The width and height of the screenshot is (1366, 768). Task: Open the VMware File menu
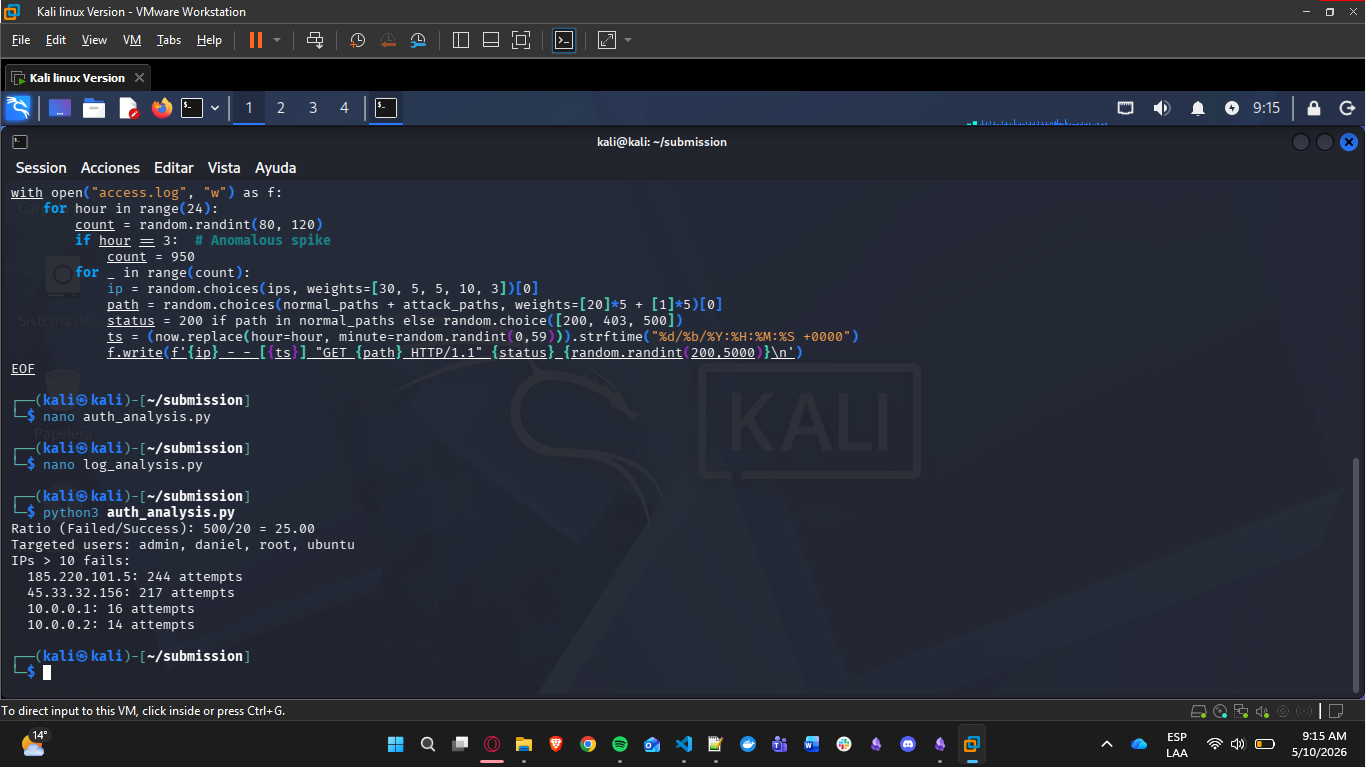[21, 40]
